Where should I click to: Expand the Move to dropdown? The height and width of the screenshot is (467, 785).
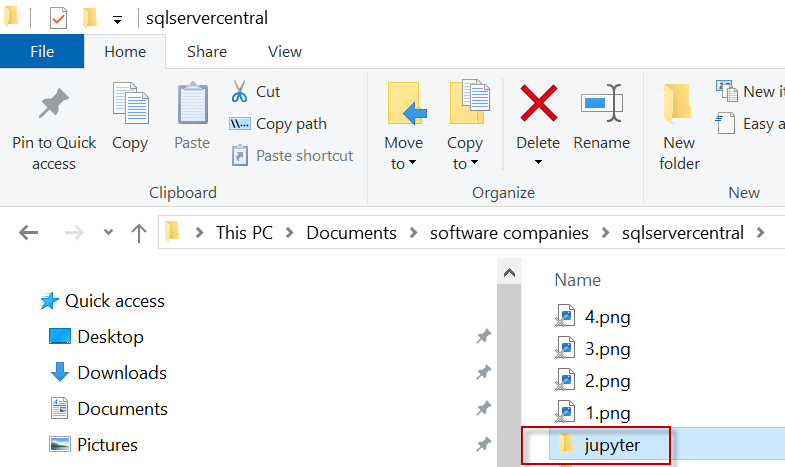(403, 163)
